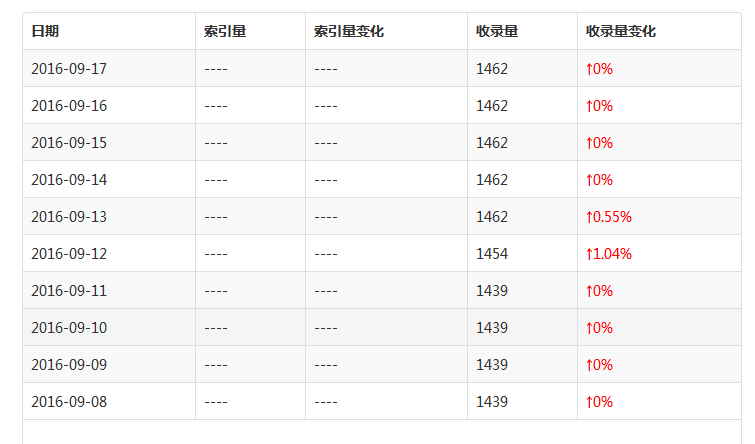Click the 索引量 column header
755x444 pixels.
(x=224, y=32)
